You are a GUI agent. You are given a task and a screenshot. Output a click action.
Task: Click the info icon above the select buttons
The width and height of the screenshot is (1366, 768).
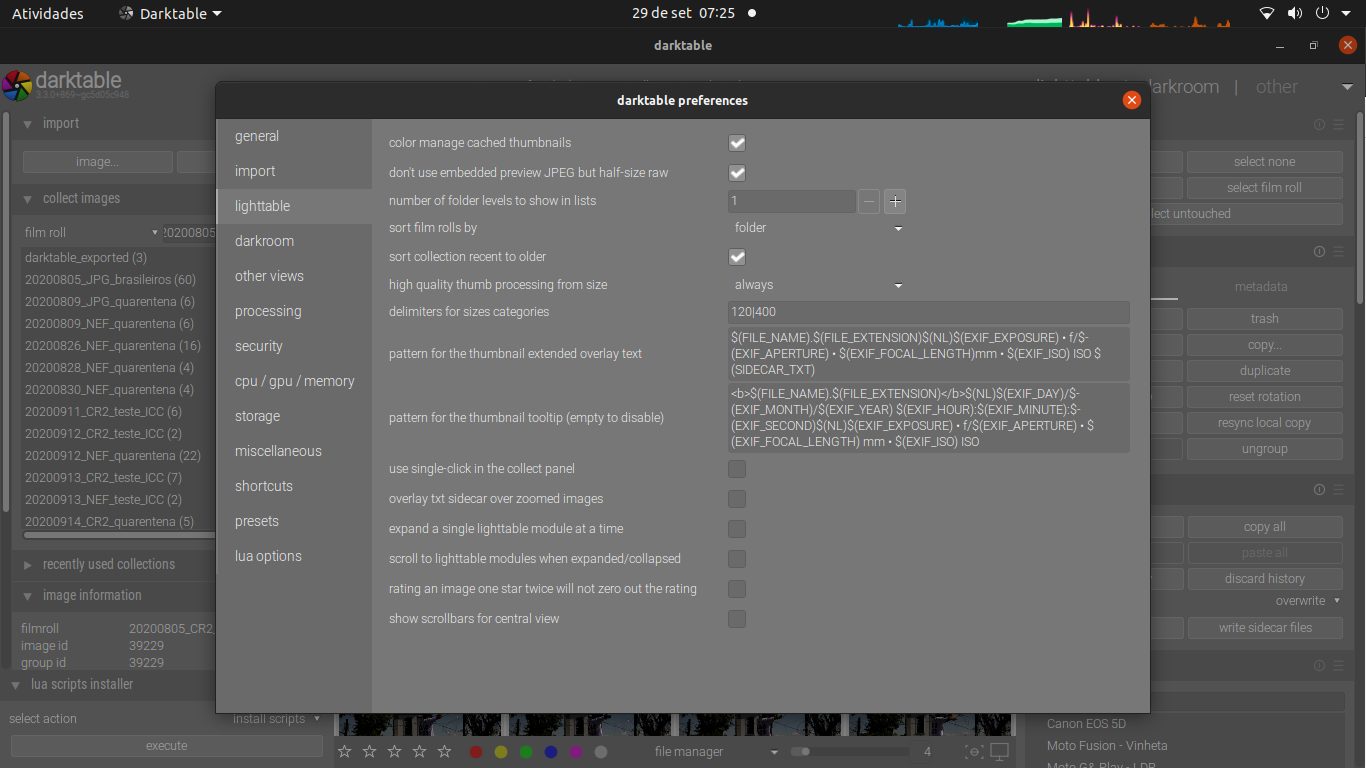pos(1319,124)
